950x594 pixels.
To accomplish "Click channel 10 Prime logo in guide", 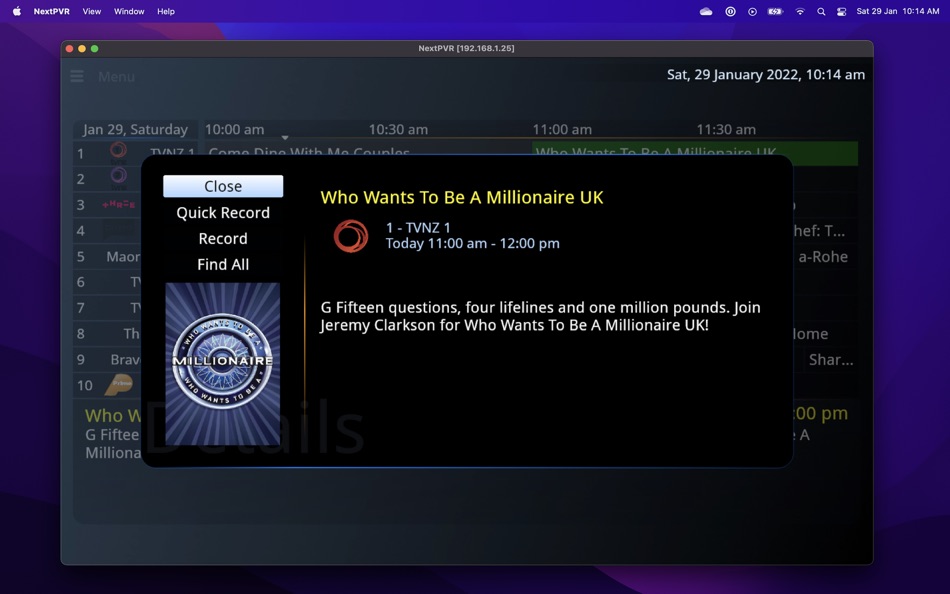I will (x=119, y=384).
